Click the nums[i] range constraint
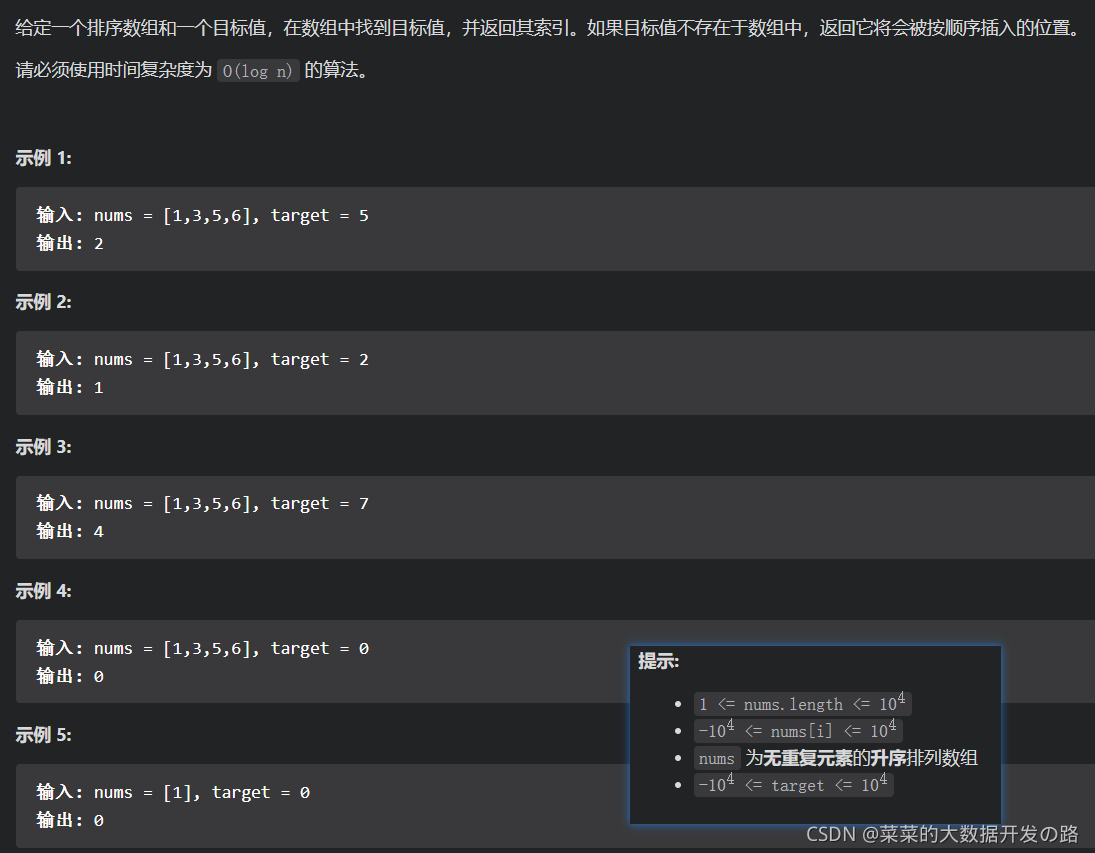This screenshot has width=1095, height=853. [x=798, y=731]
